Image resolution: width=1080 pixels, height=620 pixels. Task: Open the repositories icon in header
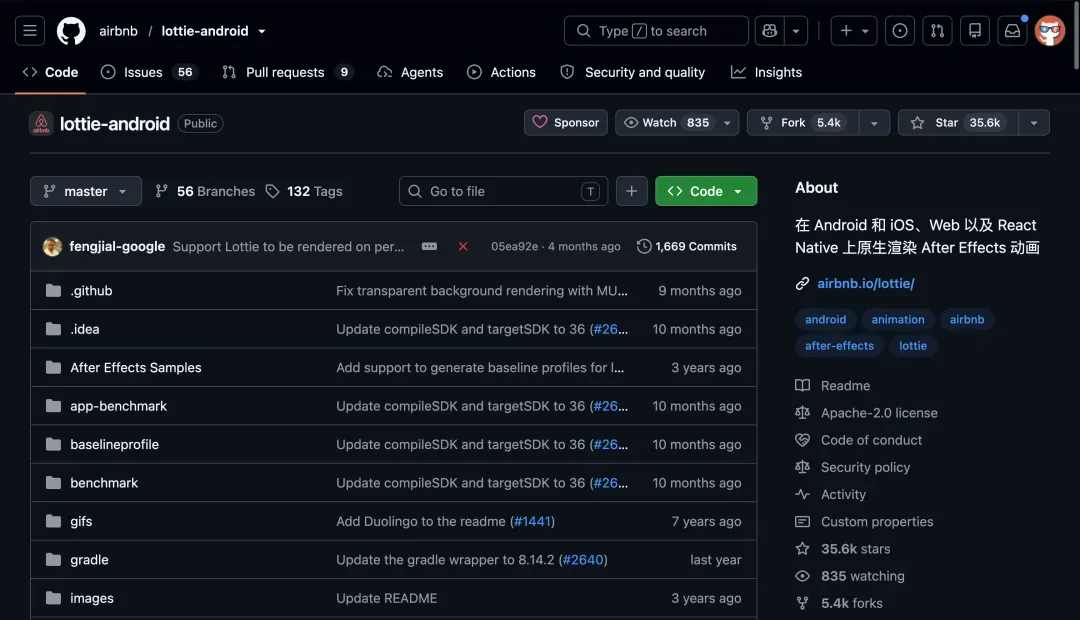(x=975, y=31)
